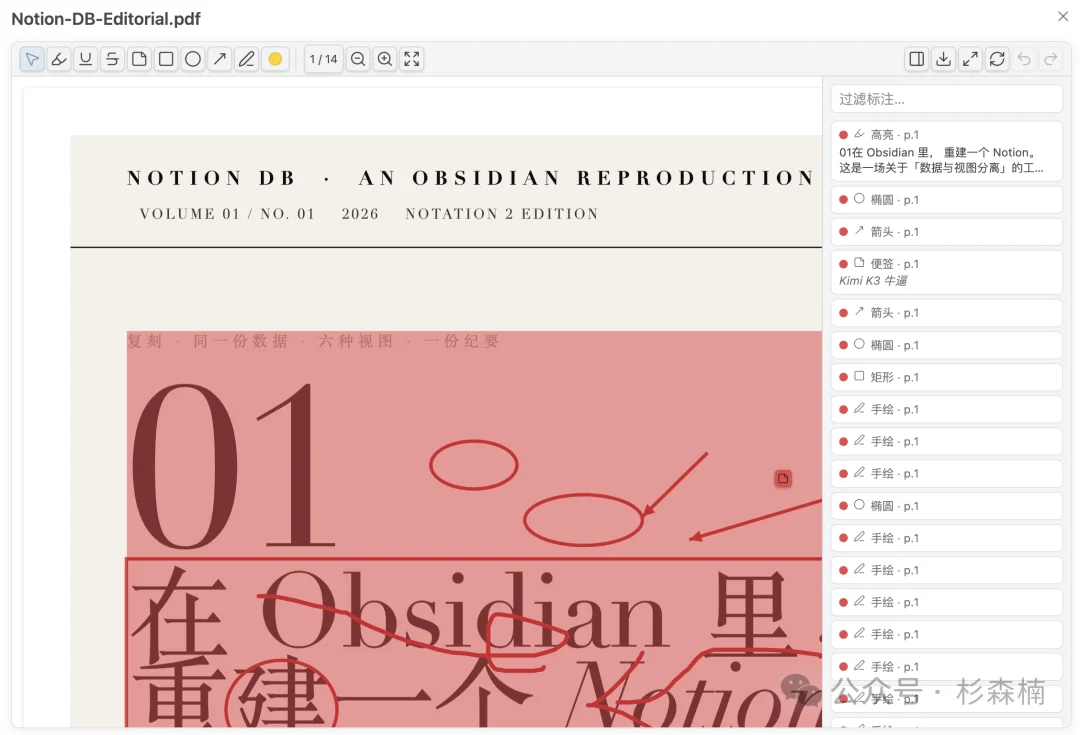Click the fit-to-screen icon

coord(412,59)
